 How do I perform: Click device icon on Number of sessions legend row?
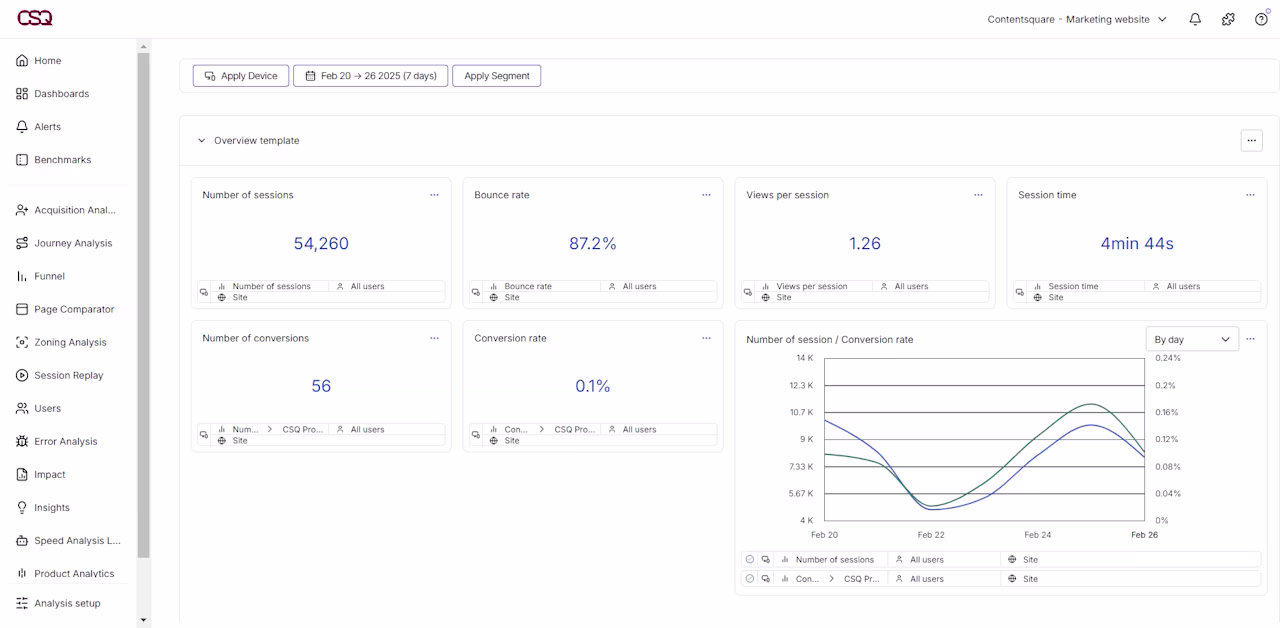point(765,560)
